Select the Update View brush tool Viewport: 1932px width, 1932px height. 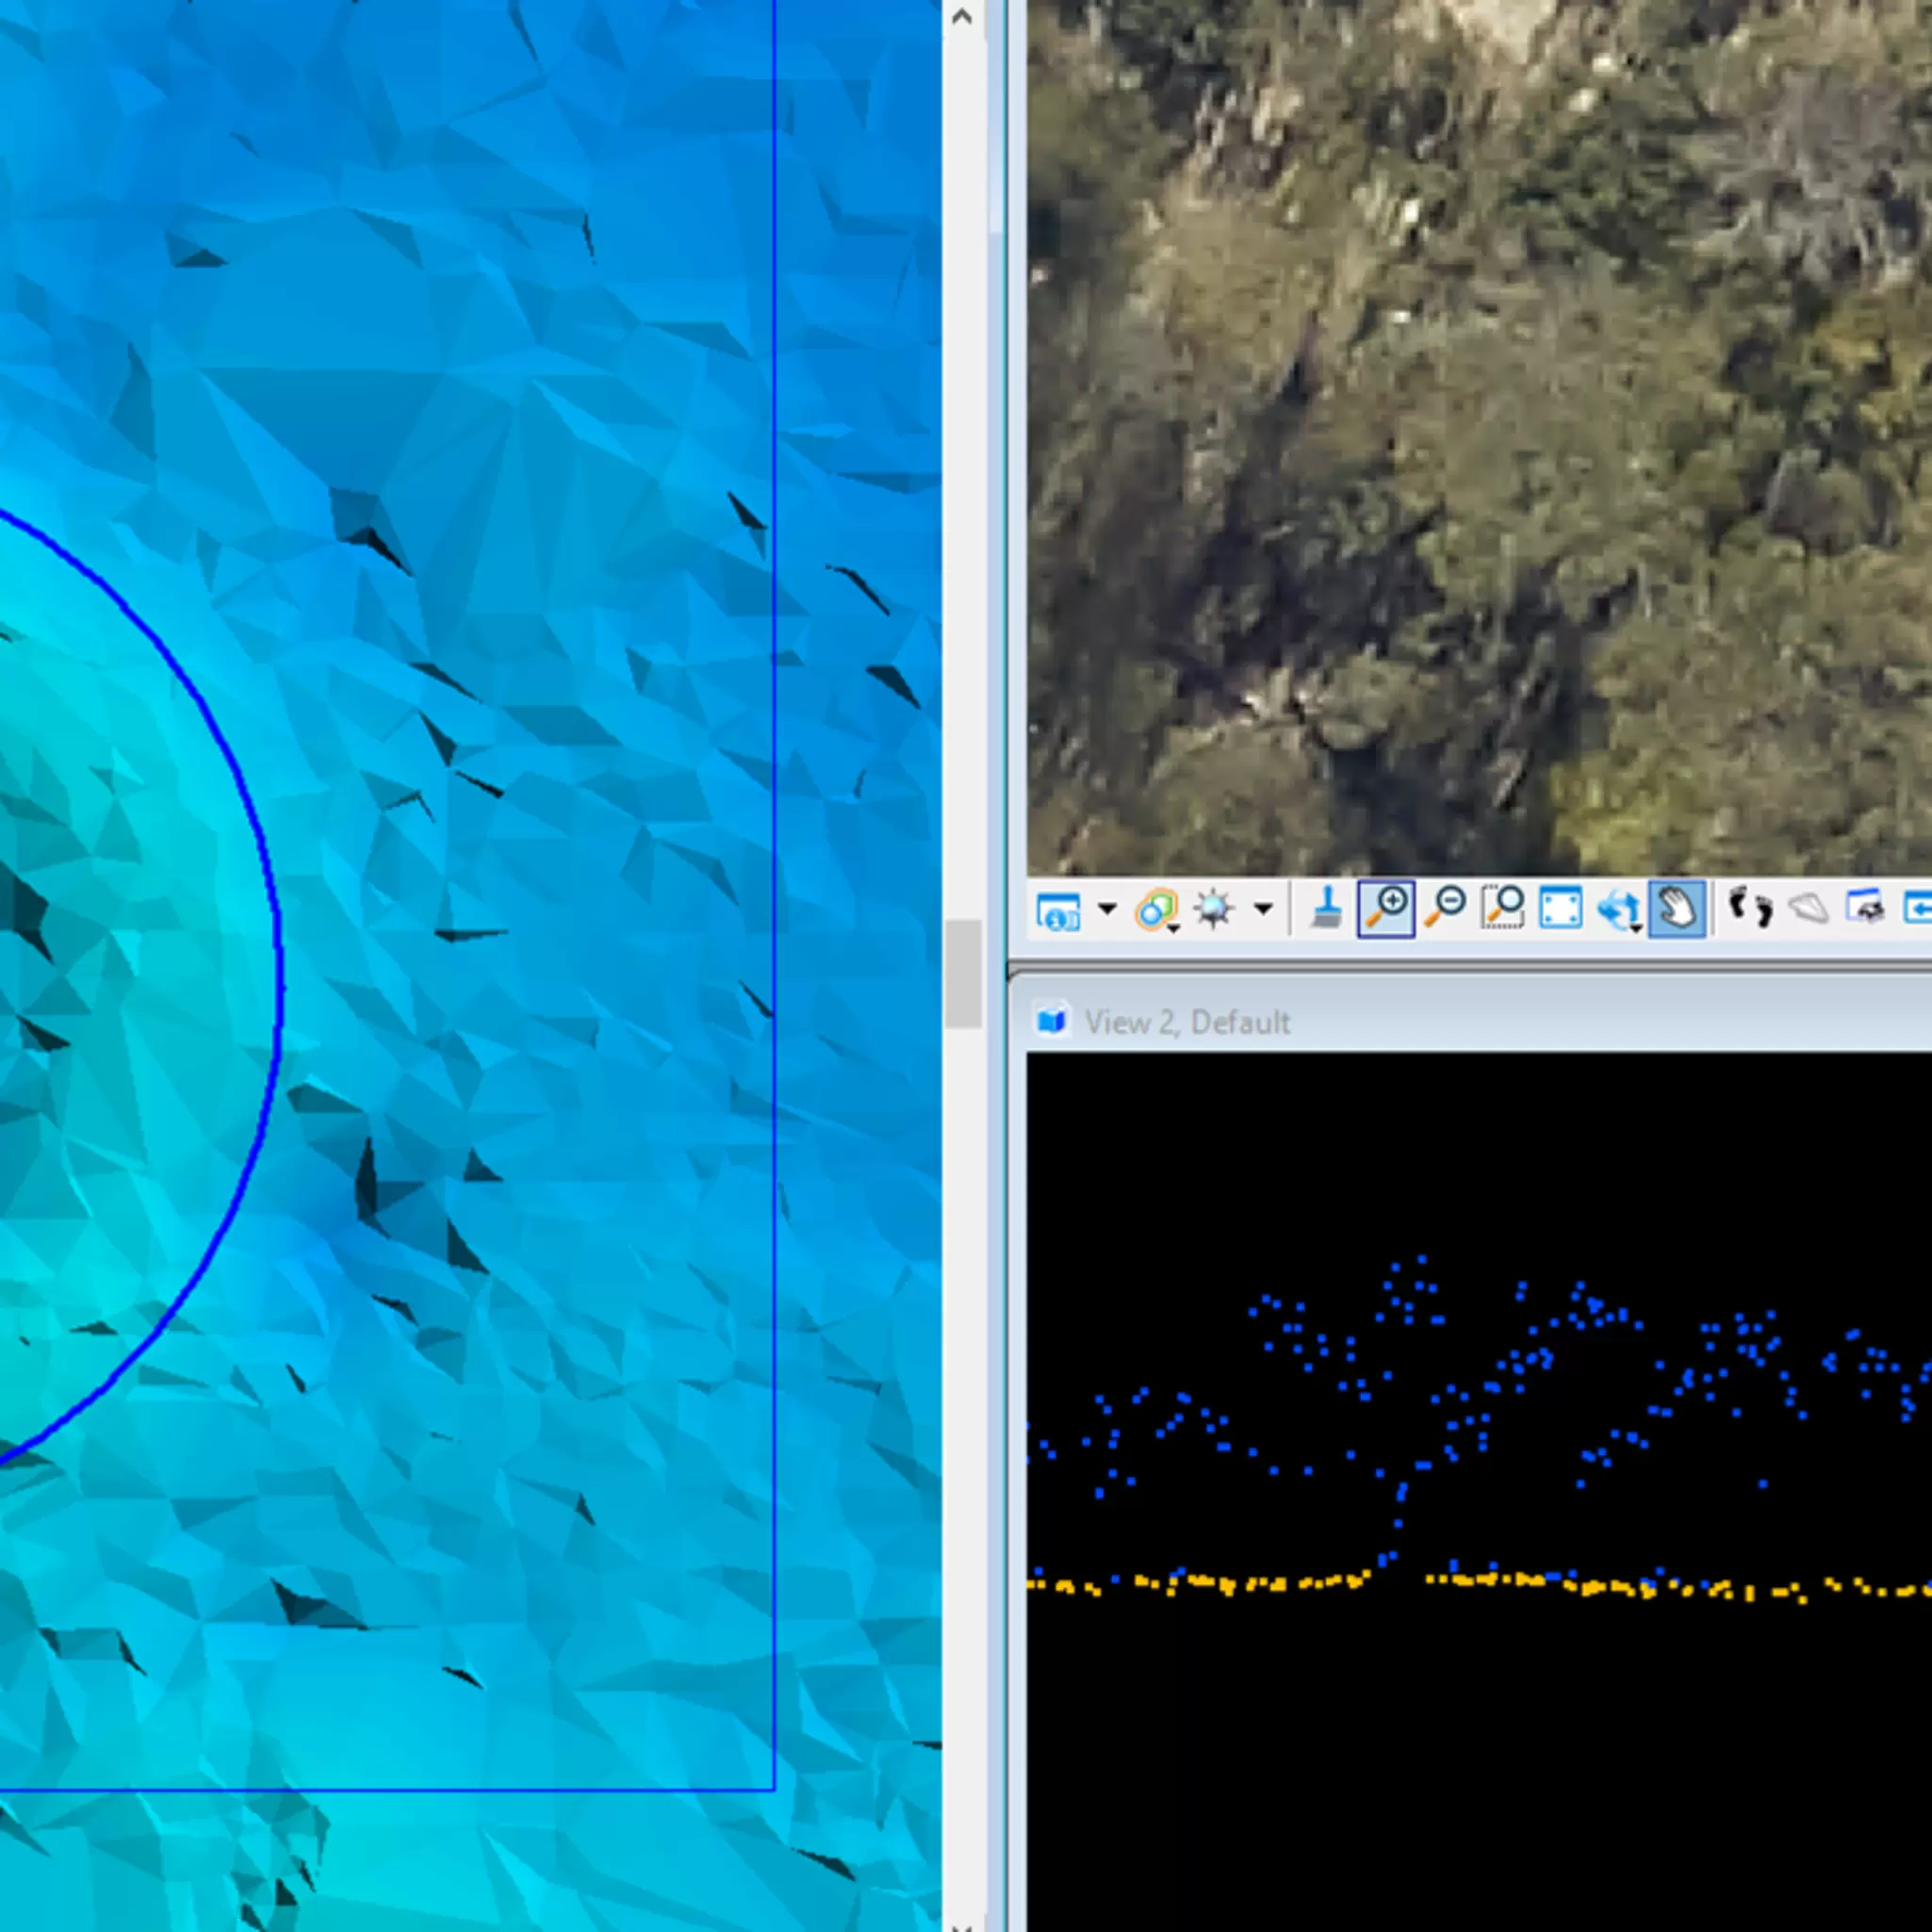(x=1326, y=909)
